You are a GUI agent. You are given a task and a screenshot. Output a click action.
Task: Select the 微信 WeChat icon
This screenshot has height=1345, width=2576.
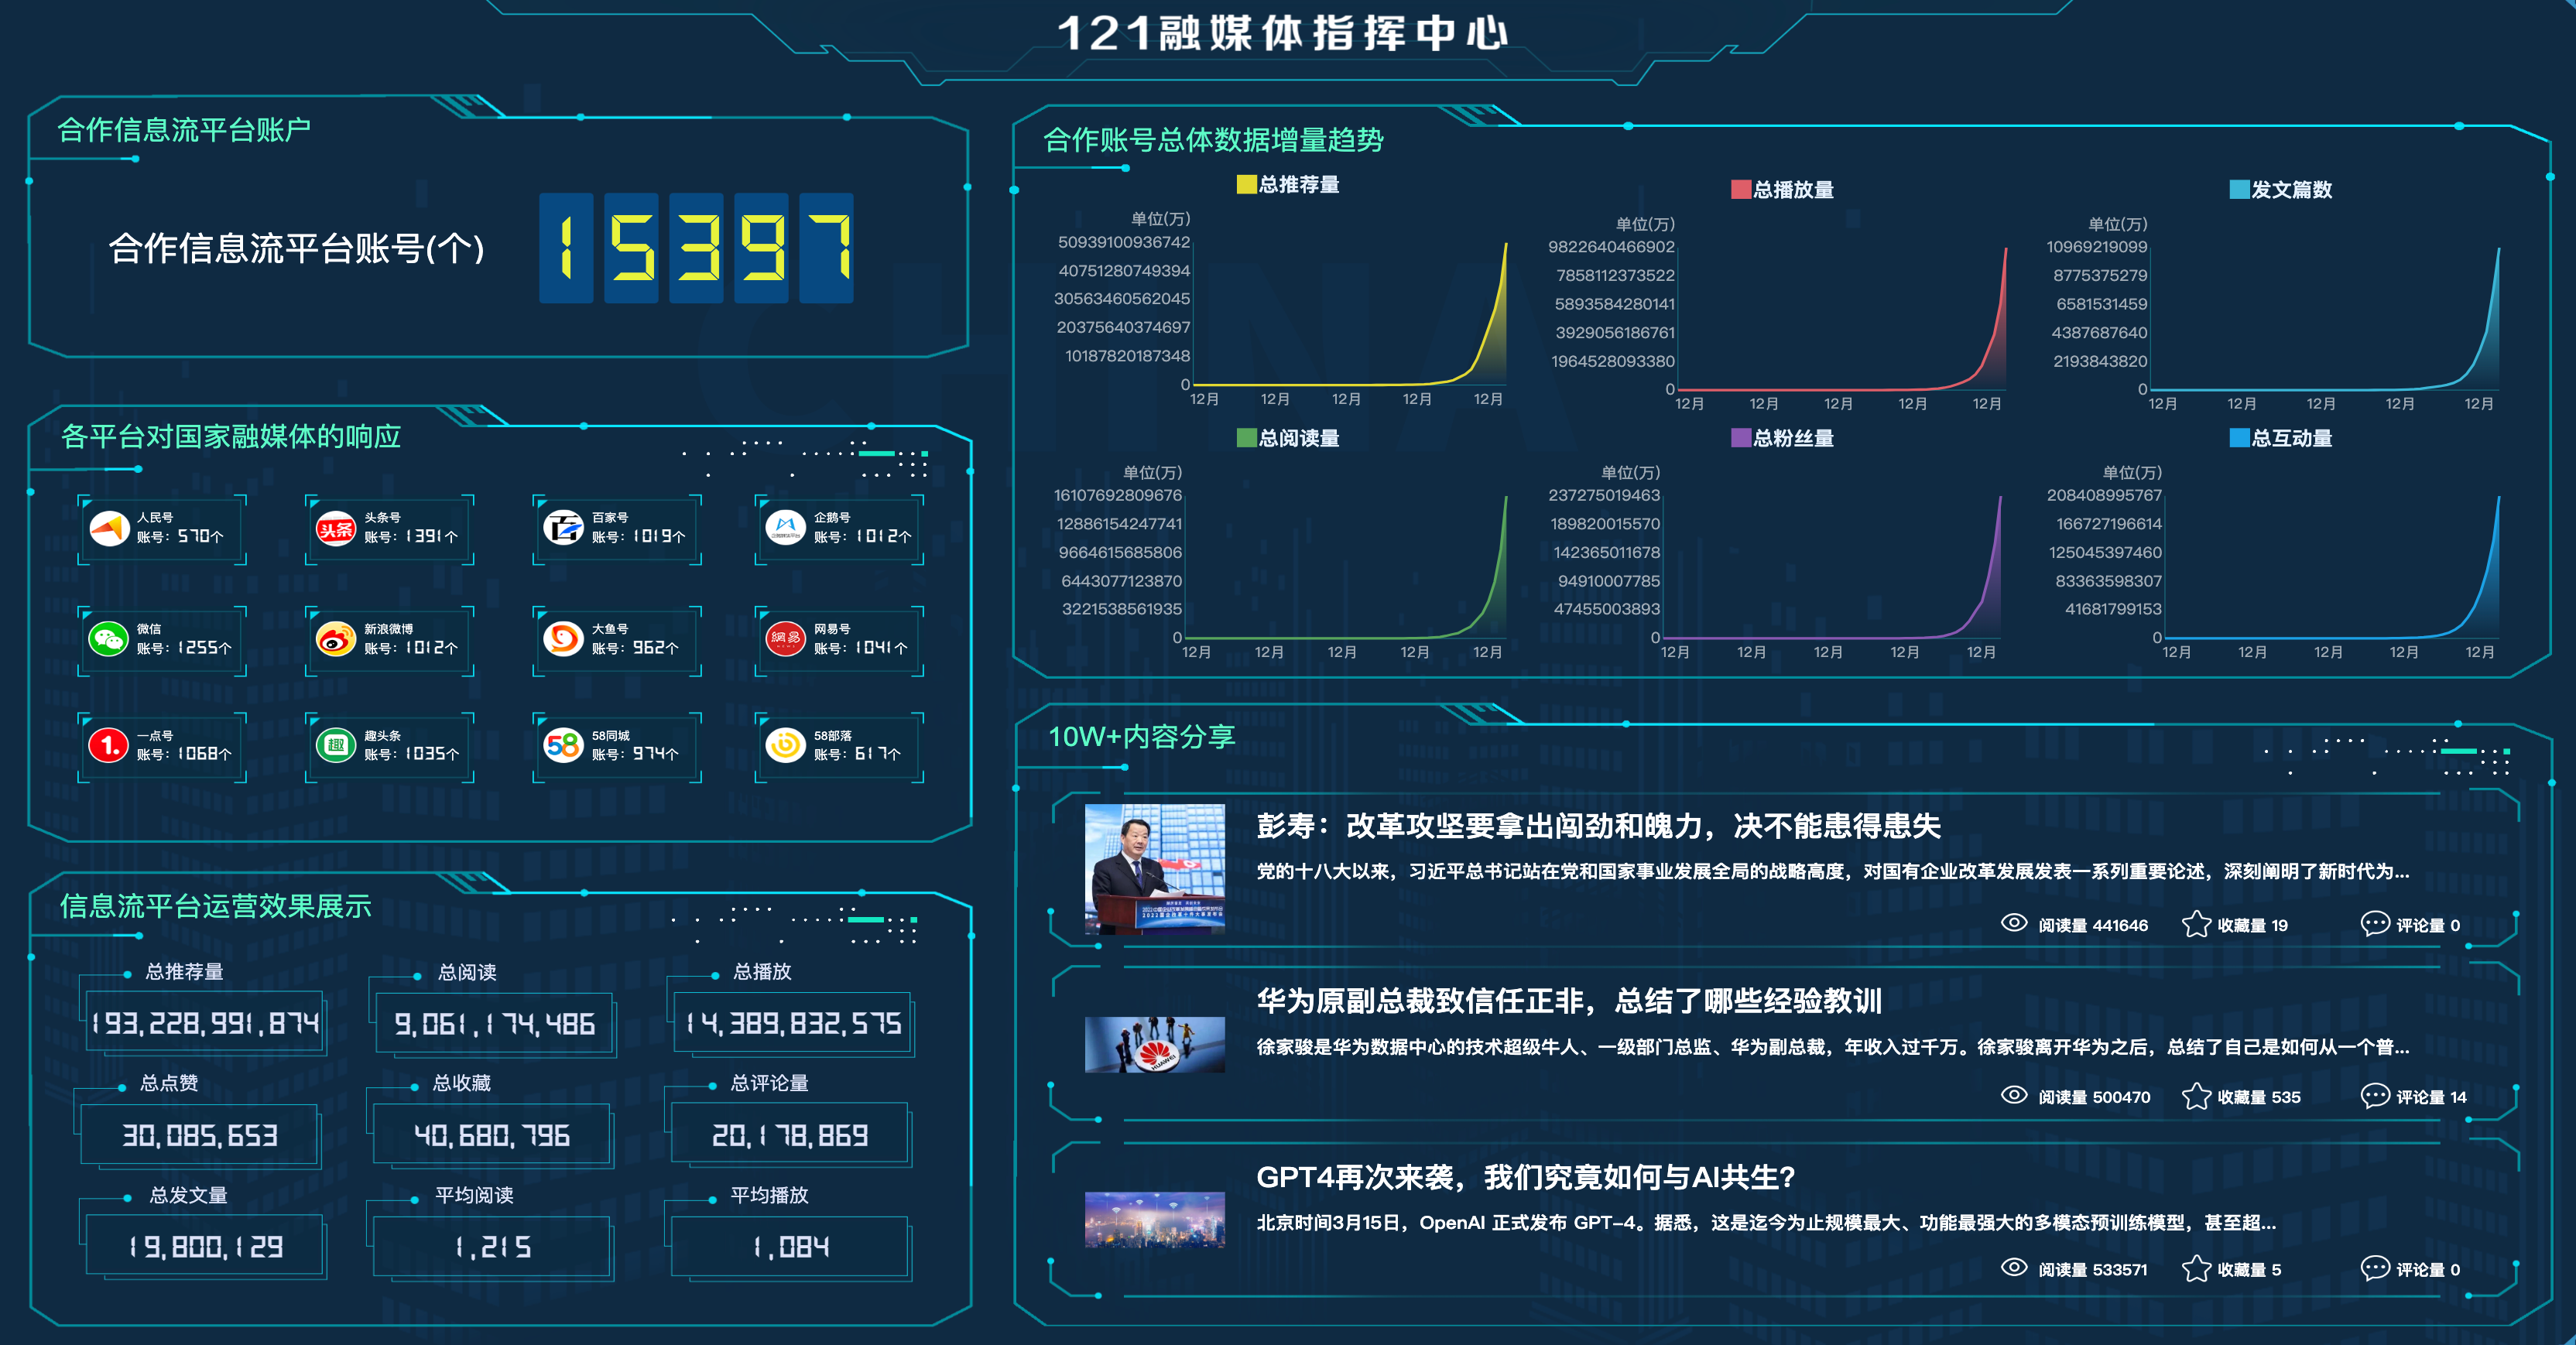pyautogui.click(x=110, y=640)
